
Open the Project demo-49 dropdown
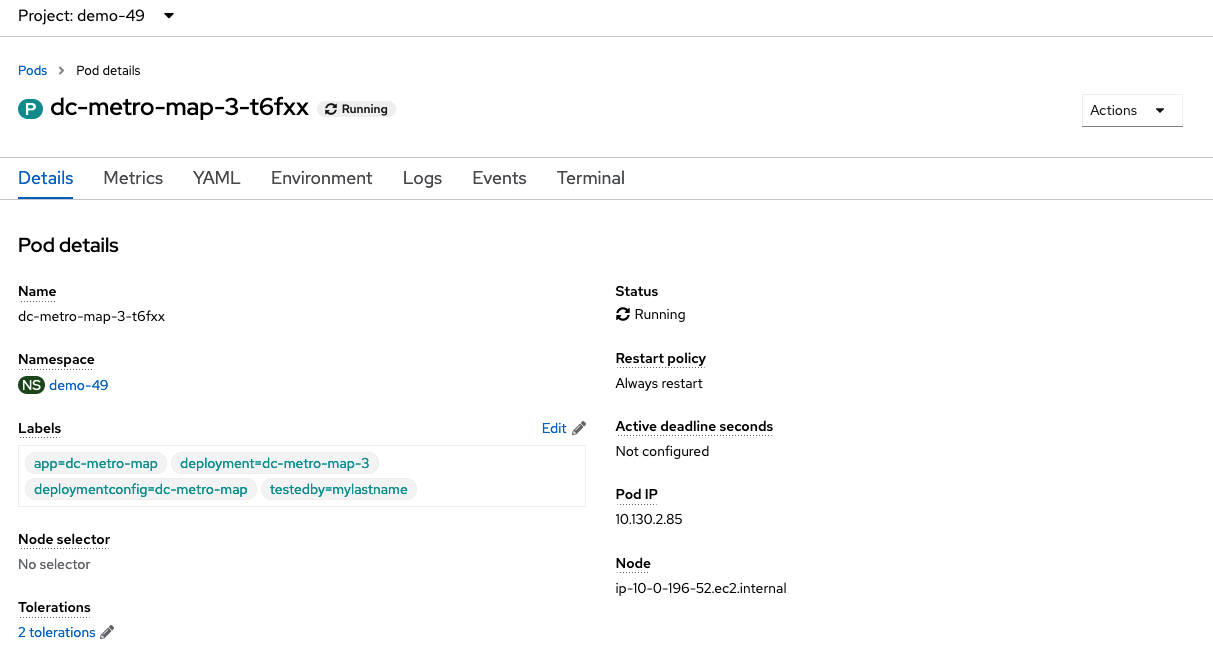(97, 16)
